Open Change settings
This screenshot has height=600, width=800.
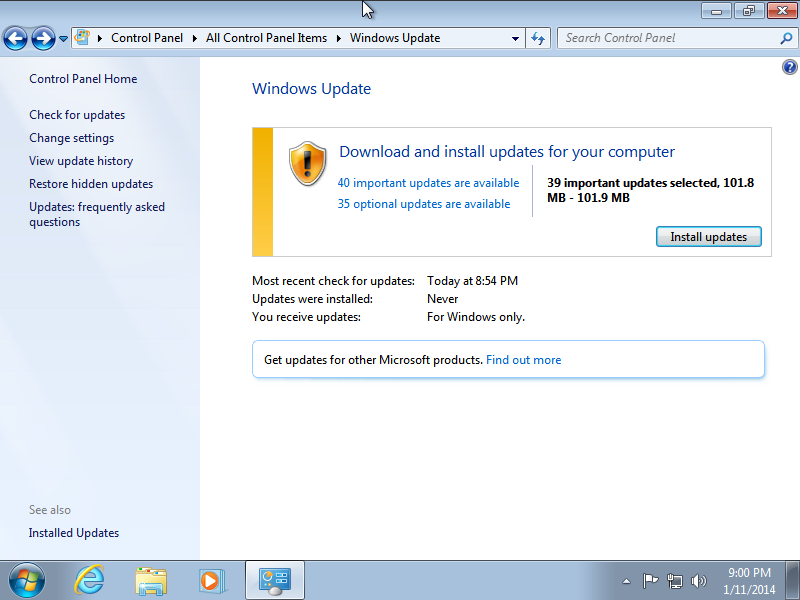tap(71, 138)
